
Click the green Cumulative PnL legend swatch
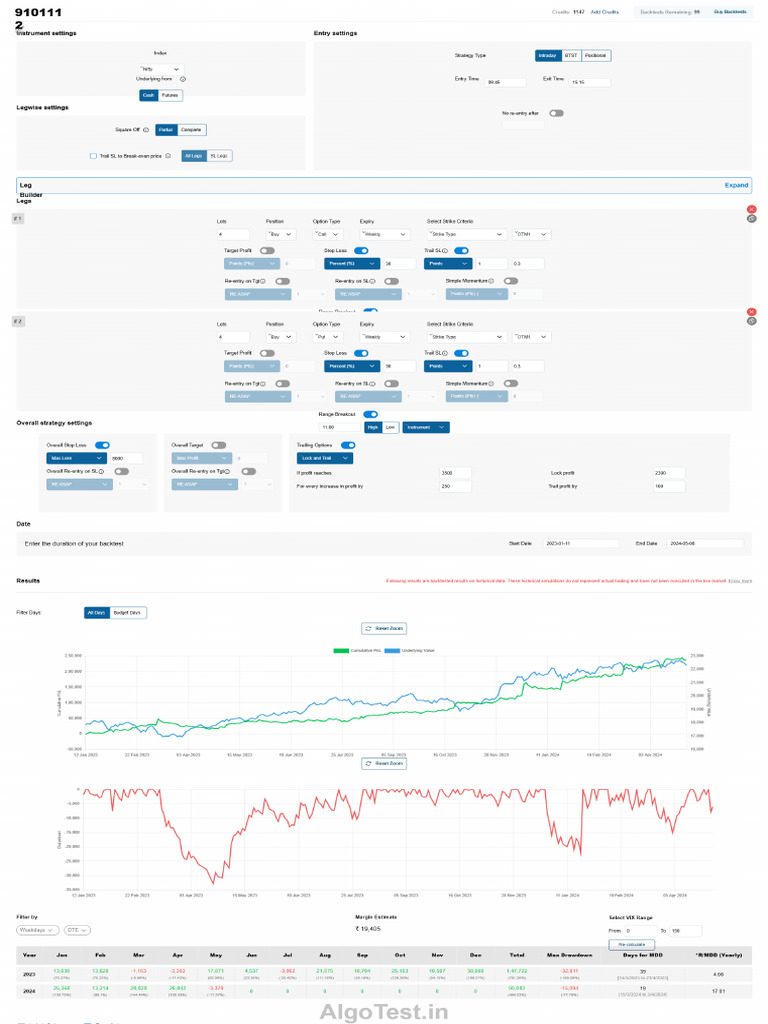pos(341,650)
